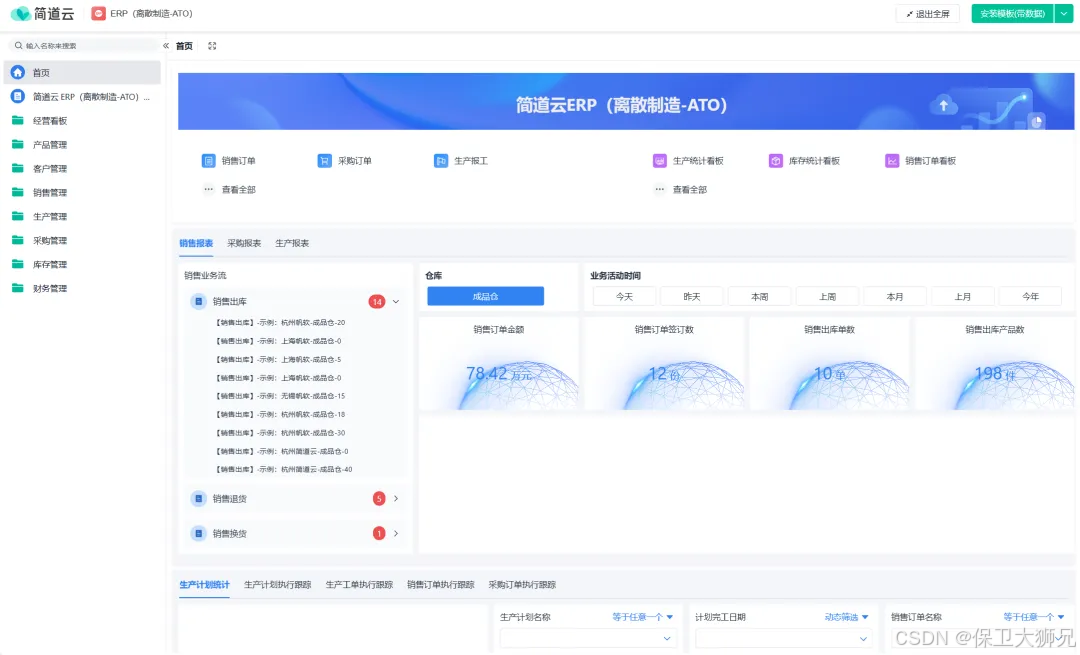
Task: Select 上月 time filter
Action: (963, 296)
